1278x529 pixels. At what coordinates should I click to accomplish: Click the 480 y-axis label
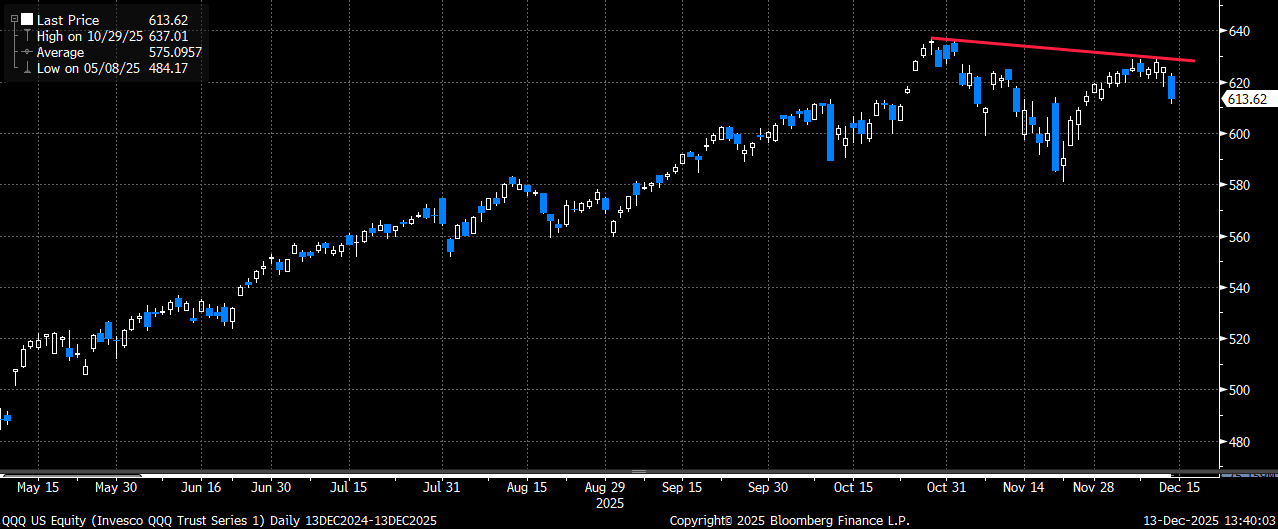click(1240, 442)
